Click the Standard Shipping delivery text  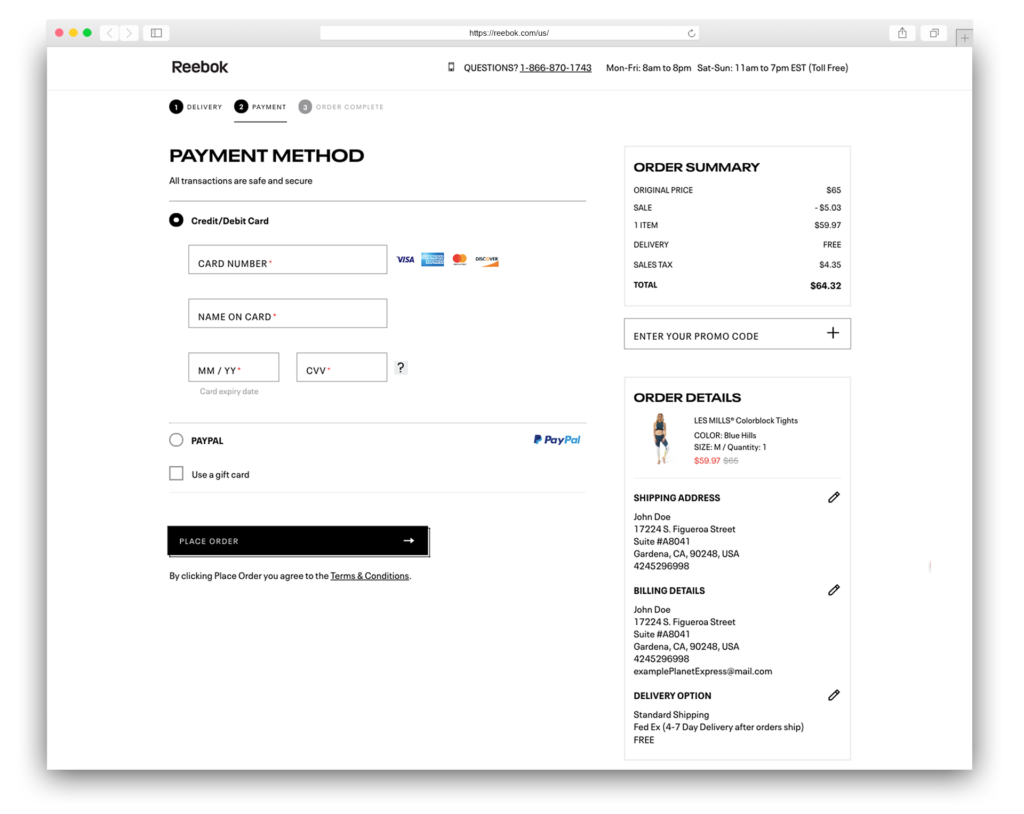point(671,715)
